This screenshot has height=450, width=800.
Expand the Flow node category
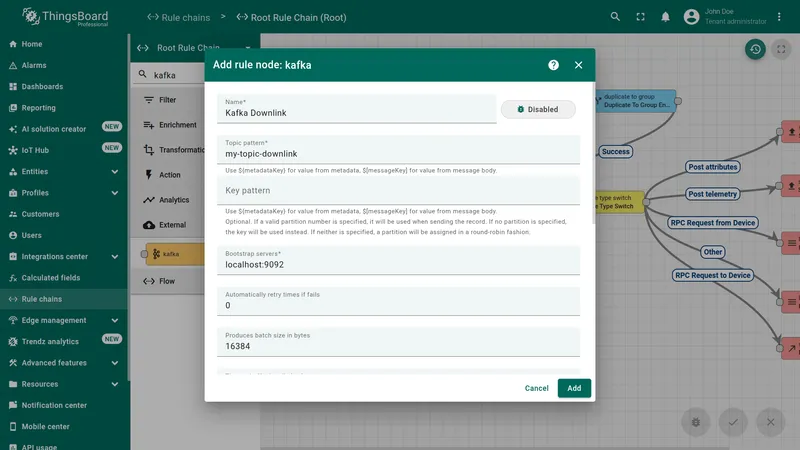coord(168,281)
